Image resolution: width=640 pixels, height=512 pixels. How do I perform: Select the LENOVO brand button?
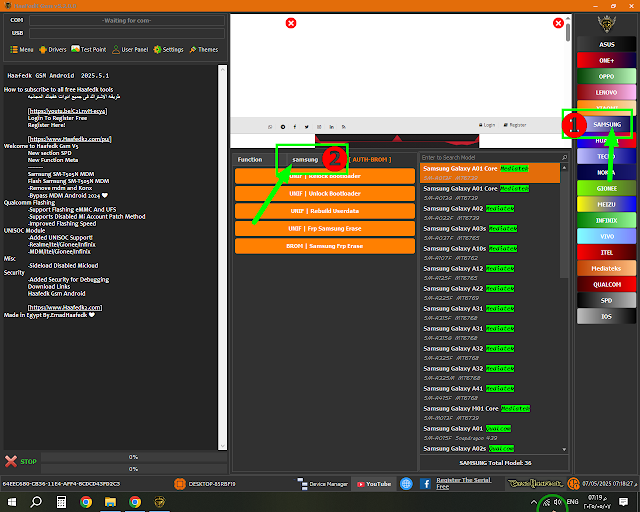[607, 92]
